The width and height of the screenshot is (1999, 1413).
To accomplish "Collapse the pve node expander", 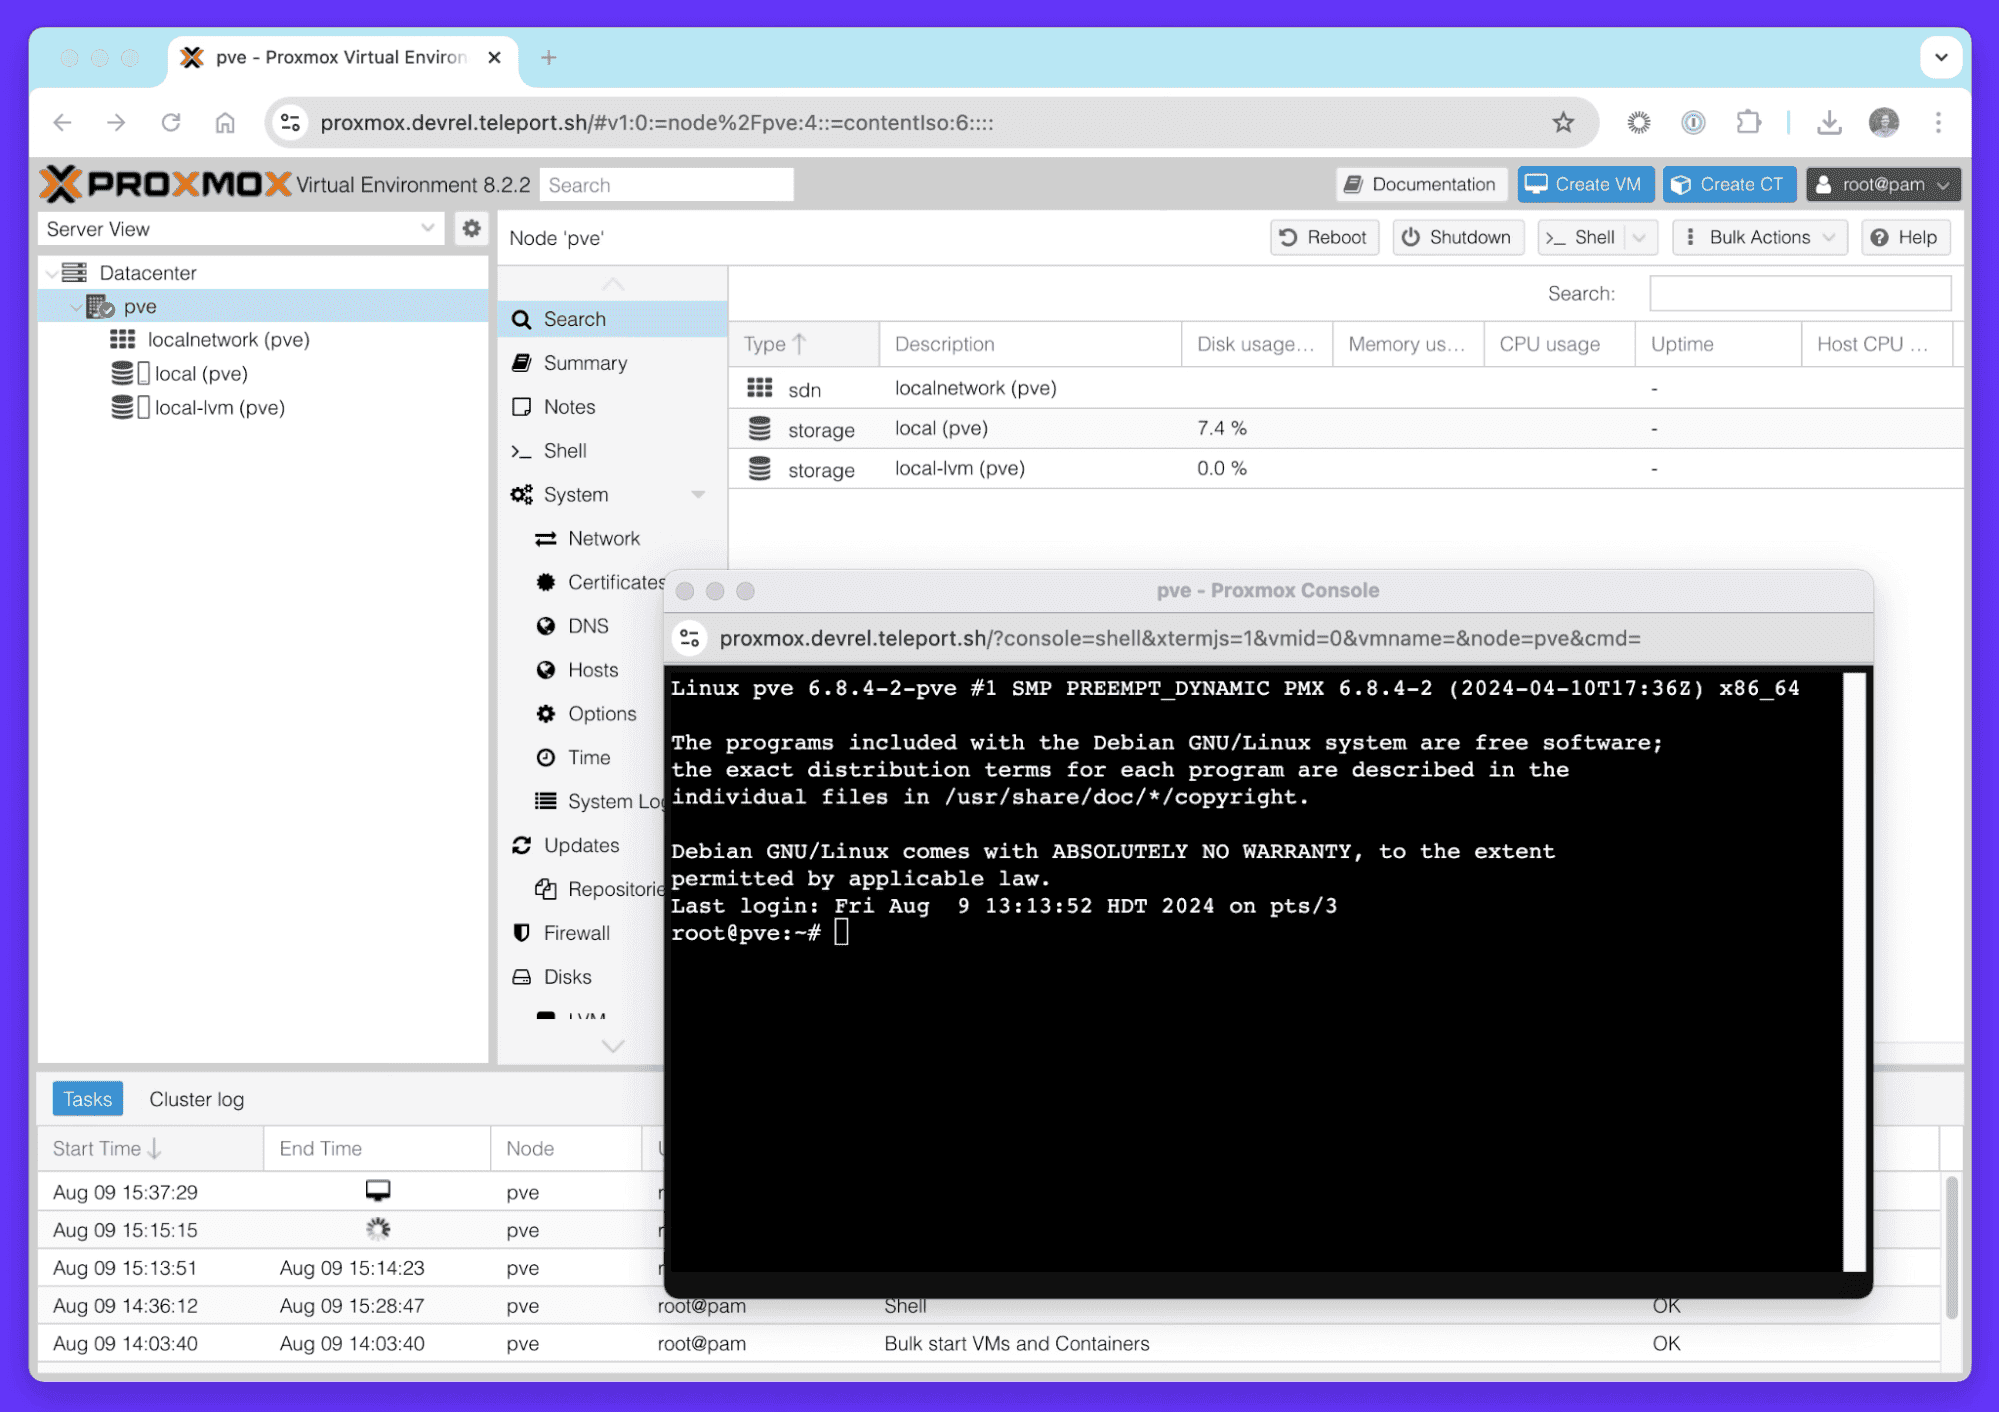I will pyautogui.click(x=77, y=307).
